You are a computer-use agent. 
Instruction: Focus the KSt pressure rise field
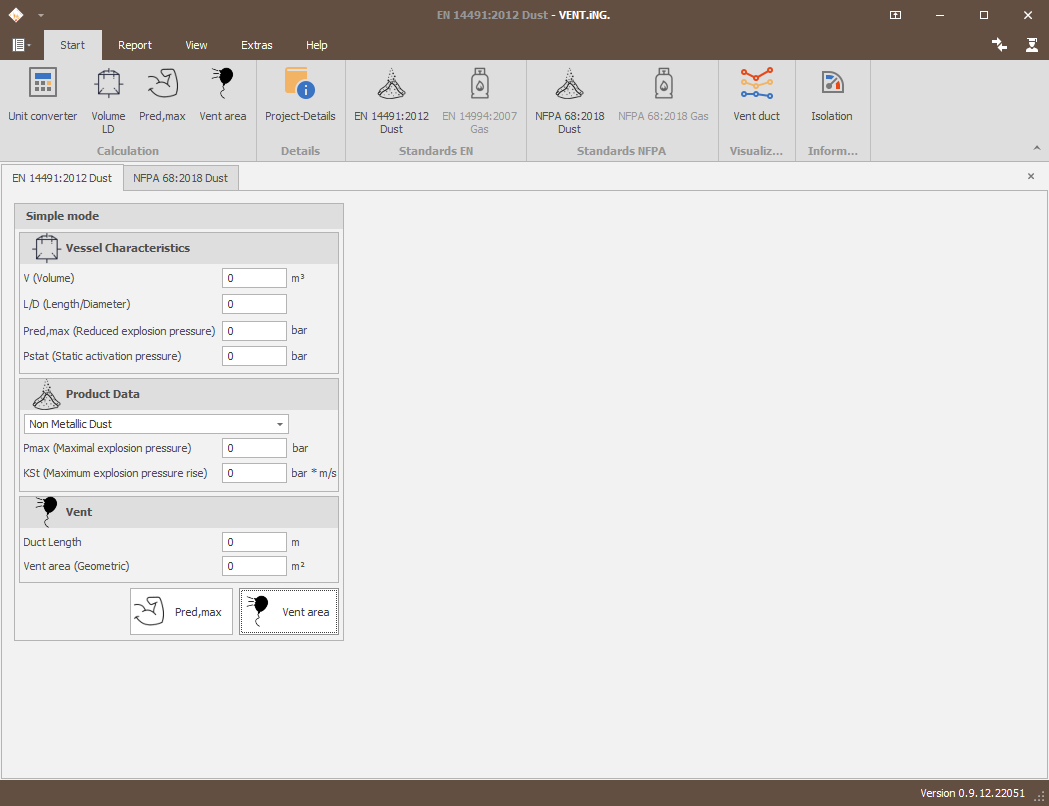pos(254,473)
